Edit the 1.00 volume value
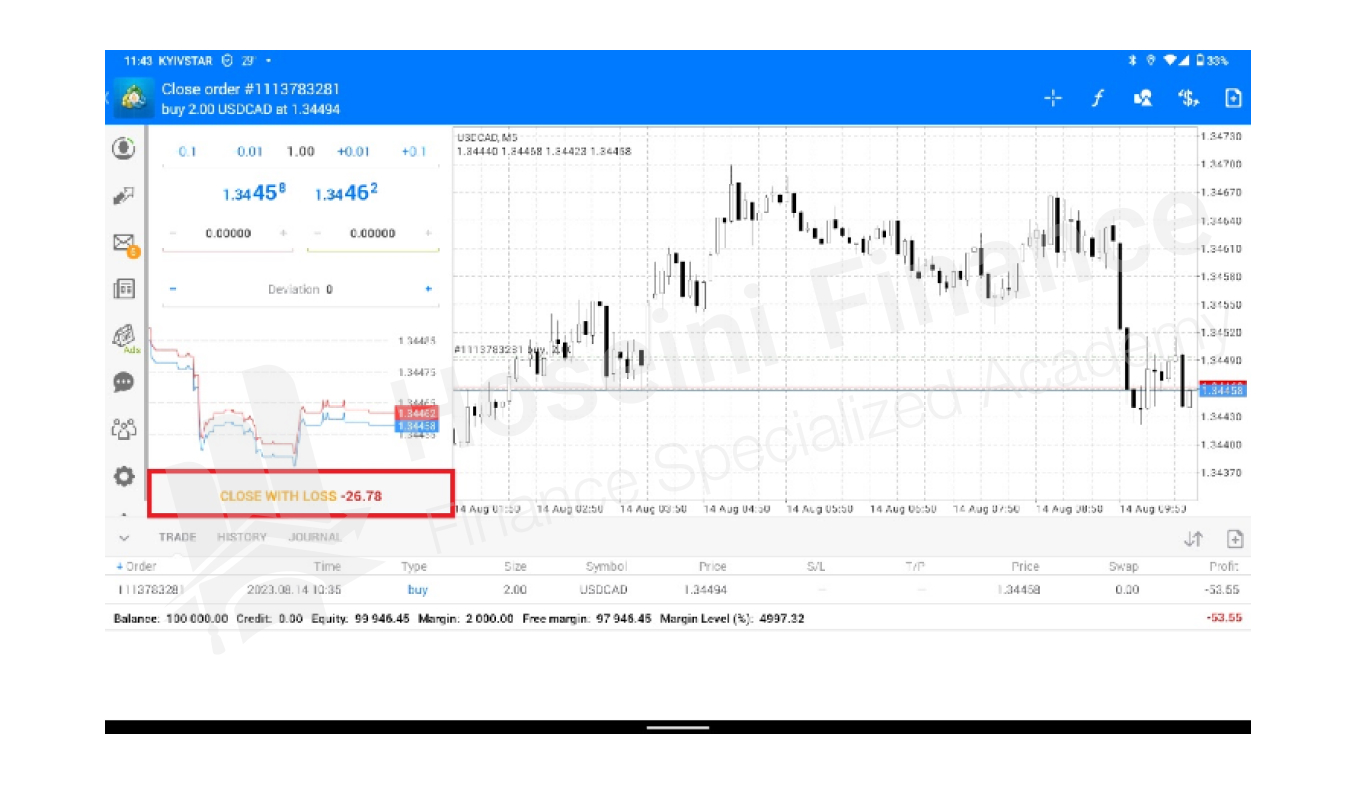 coord(300,152)
